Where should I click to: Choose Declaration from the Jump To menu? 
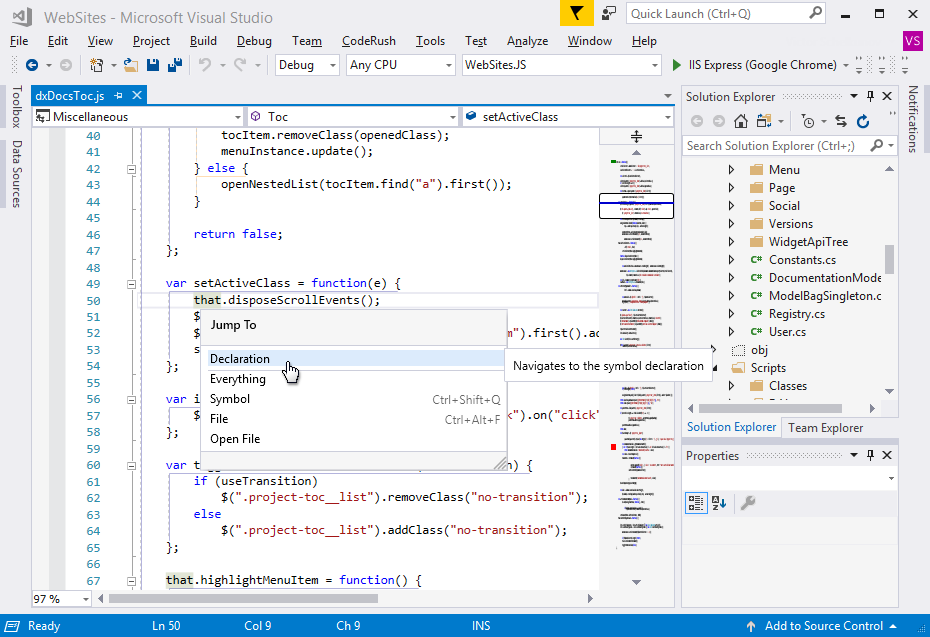[x=240, y=358]
